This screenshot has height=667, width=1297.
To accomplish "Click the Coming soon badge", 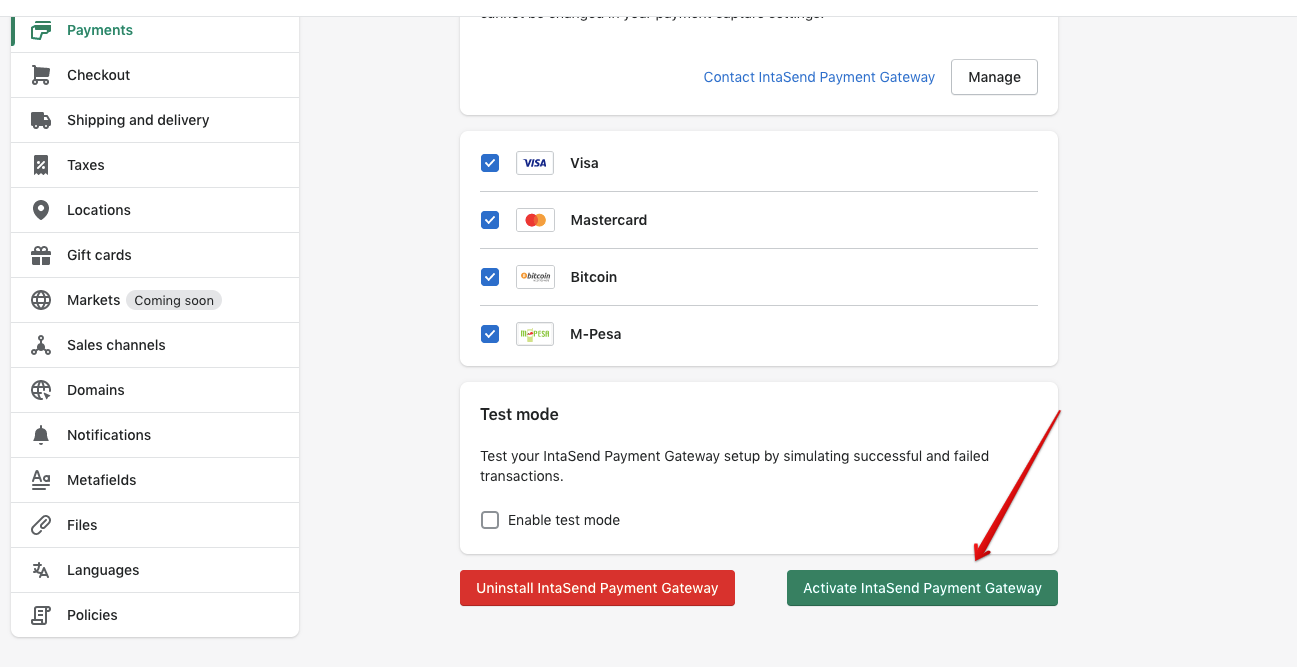I will click(x=174, y=300).
